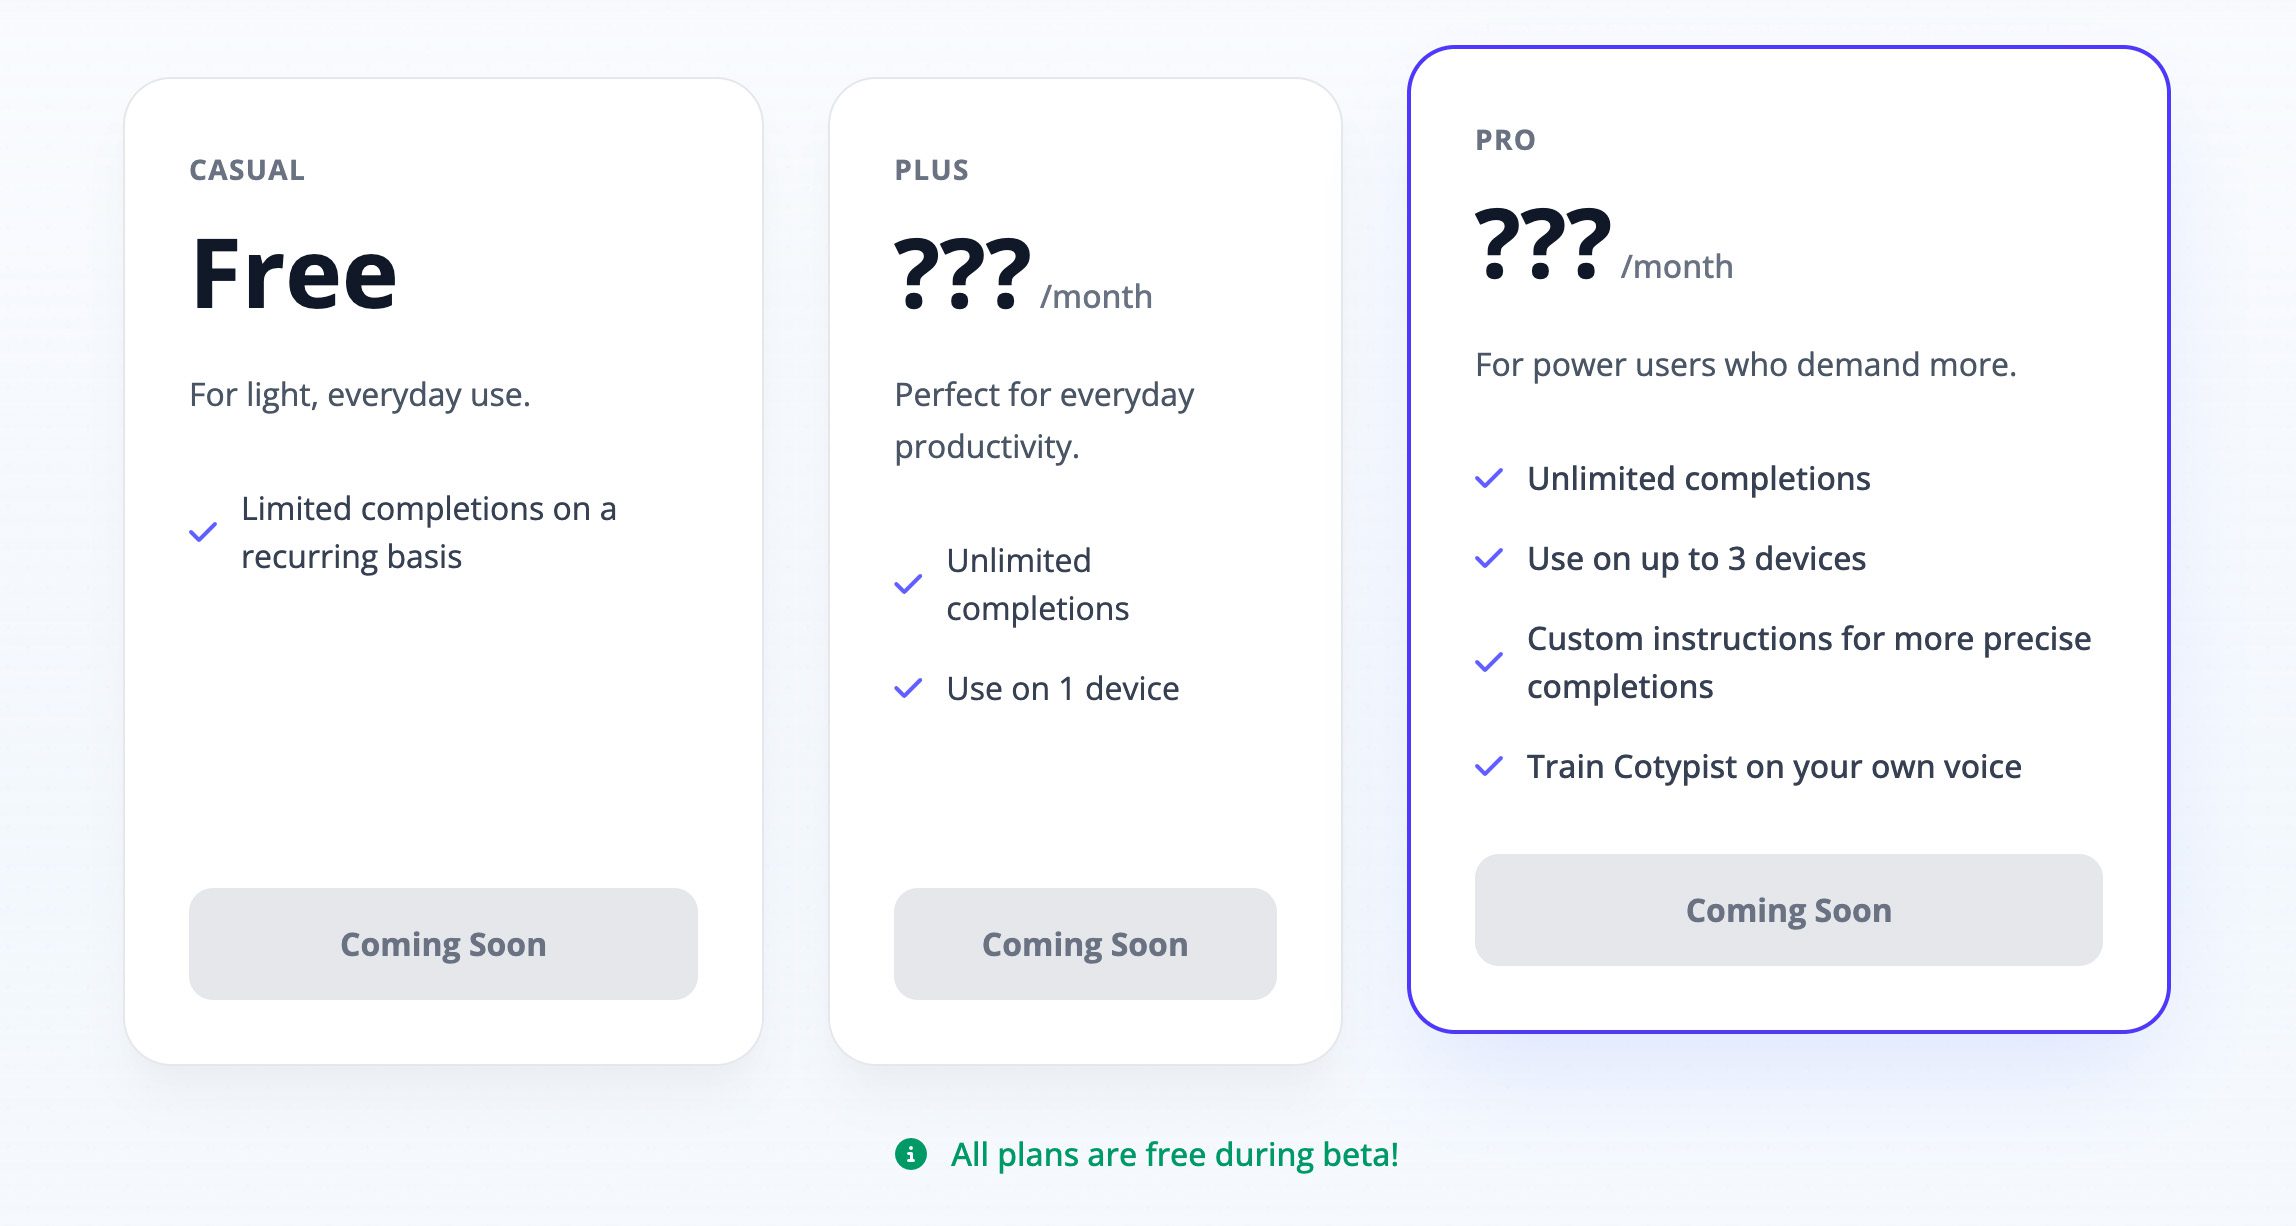Click the Pro plan's "???" price

pyautogui.click(x=1542, y=243)
